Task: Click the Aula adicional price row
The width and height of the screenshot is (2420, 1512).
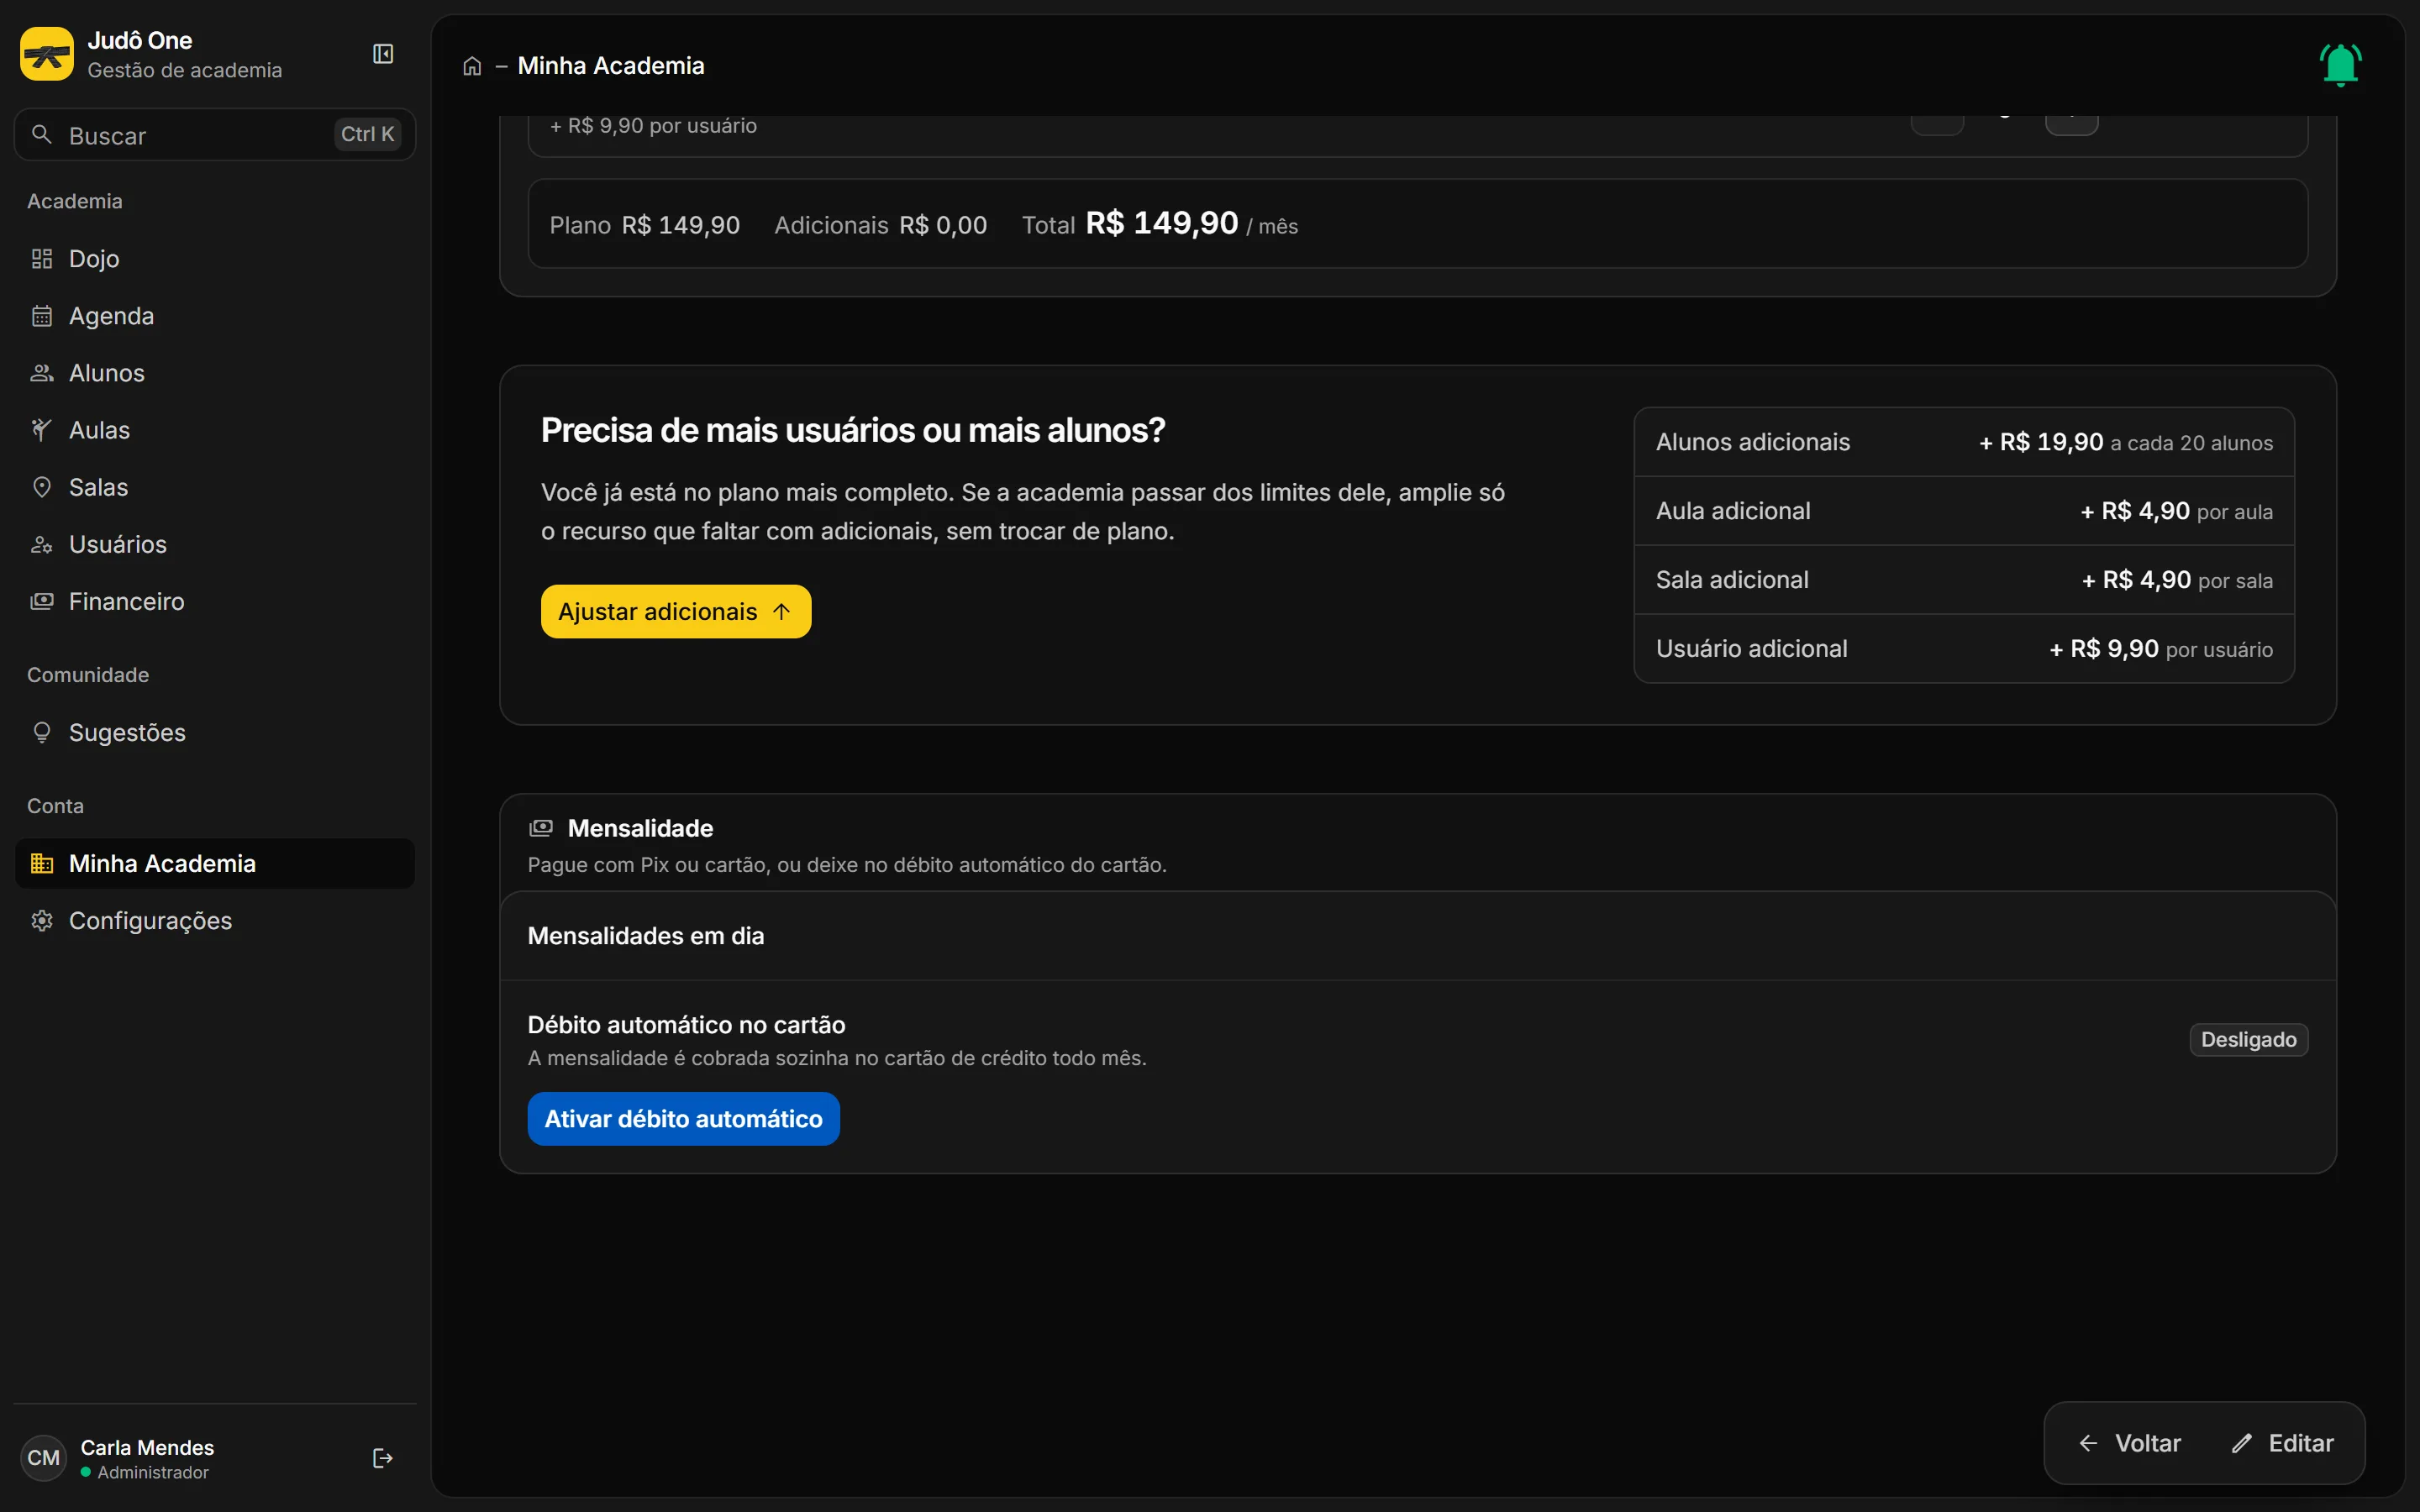Action: pos(1964,511)
